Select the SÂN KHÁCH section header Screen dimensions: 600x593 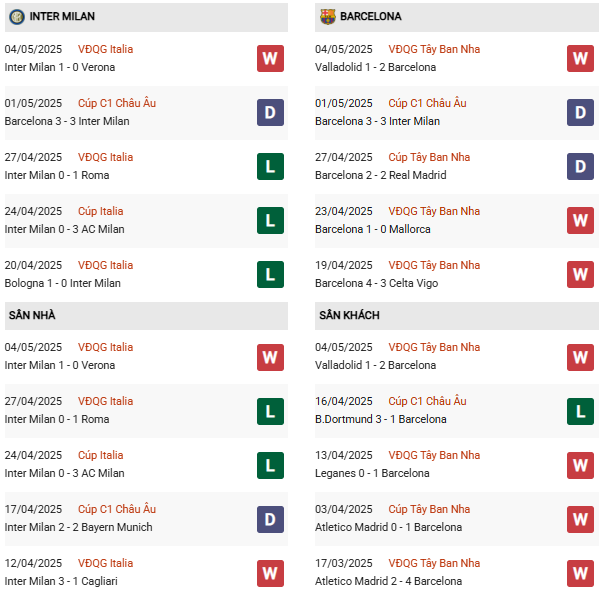coord(349,315)
